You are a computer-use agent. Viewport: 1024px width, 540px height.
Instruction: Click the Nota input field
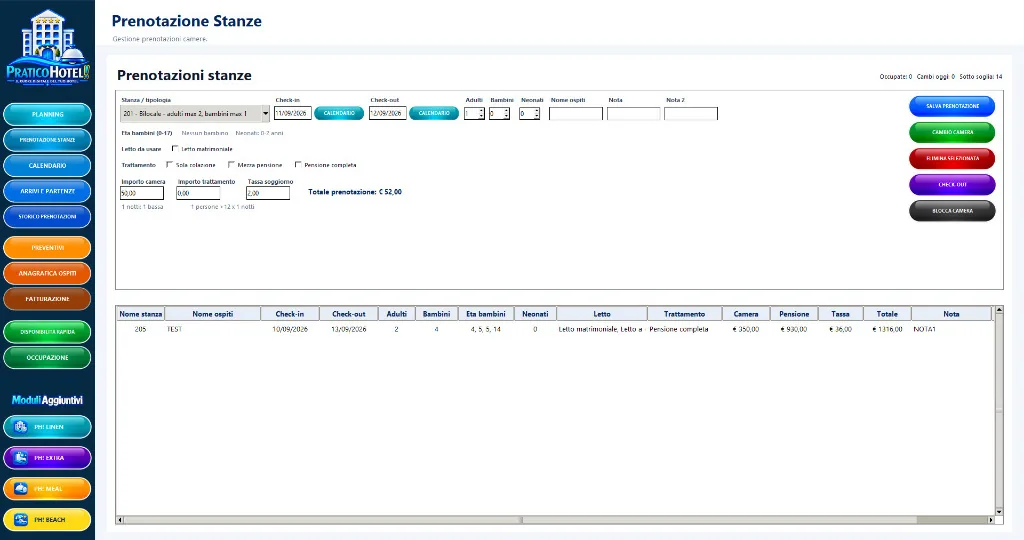click(633, 114)
